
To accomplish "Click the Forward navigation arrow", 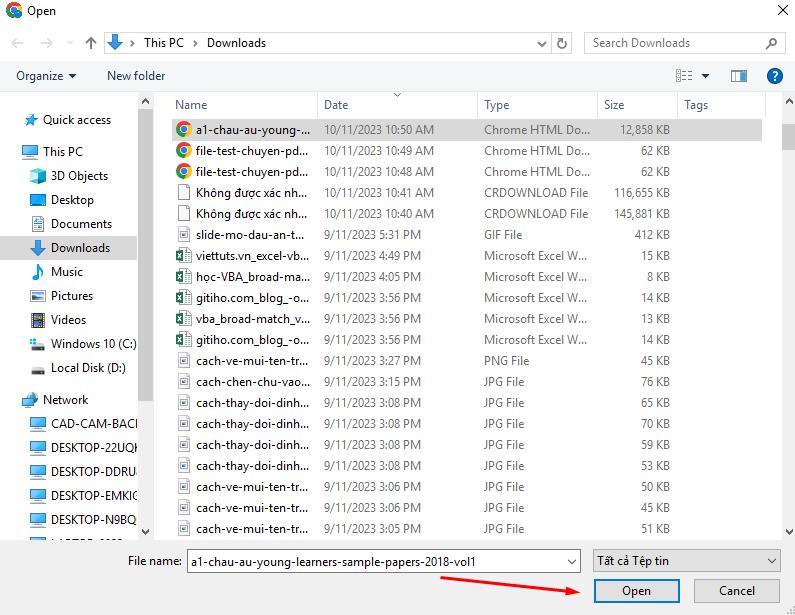I will click(47, 43).
